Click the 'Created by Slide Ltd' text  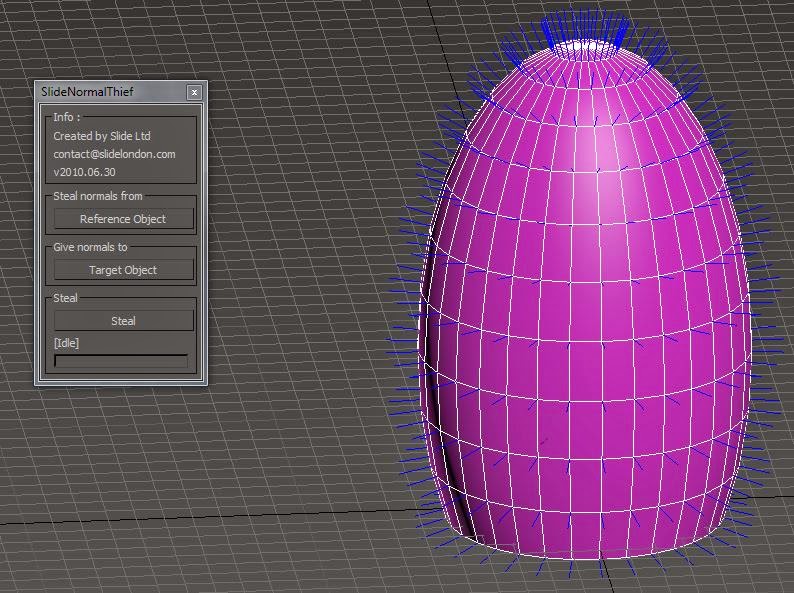[102, 136]
